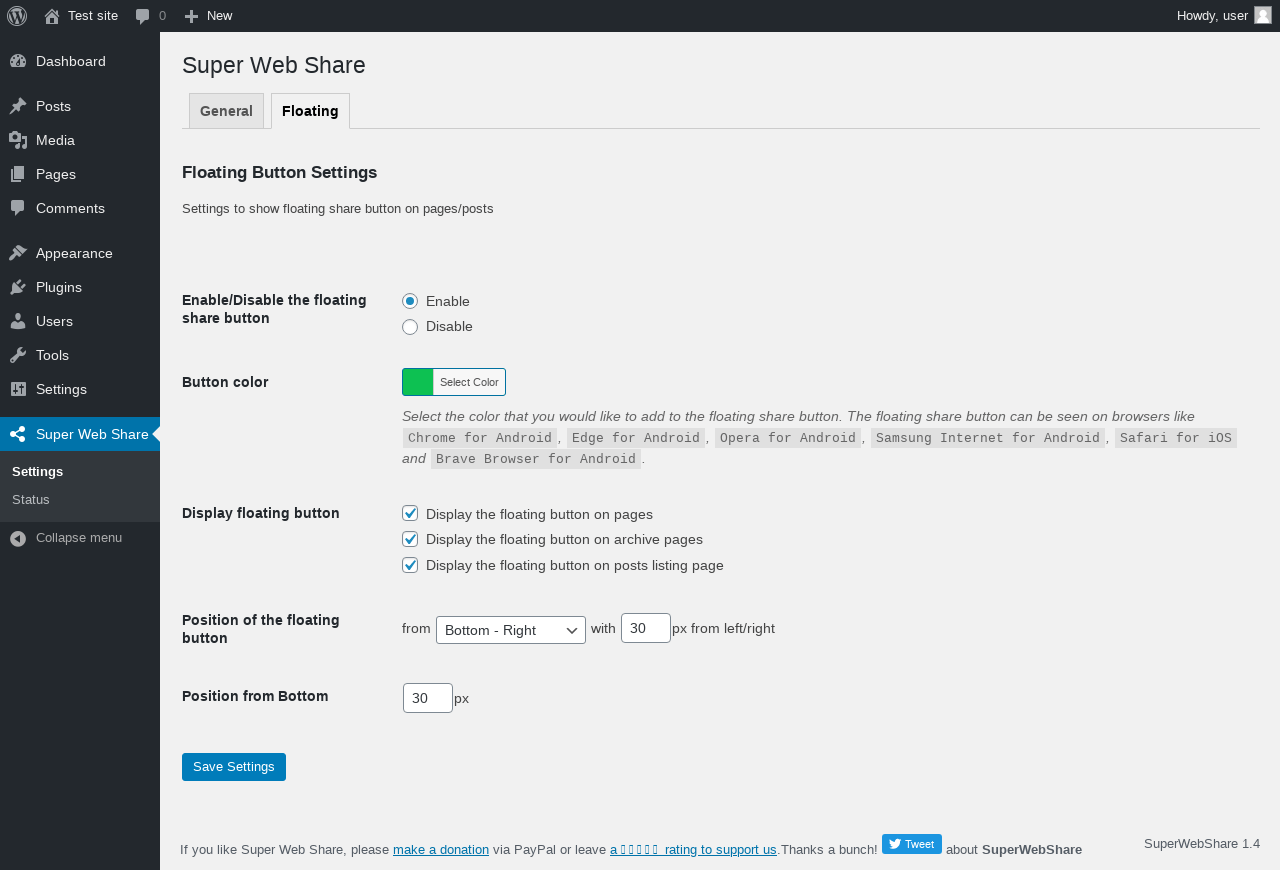Open Posts menu item
This screenshot has width=1280, height=870.
[80, 106]
